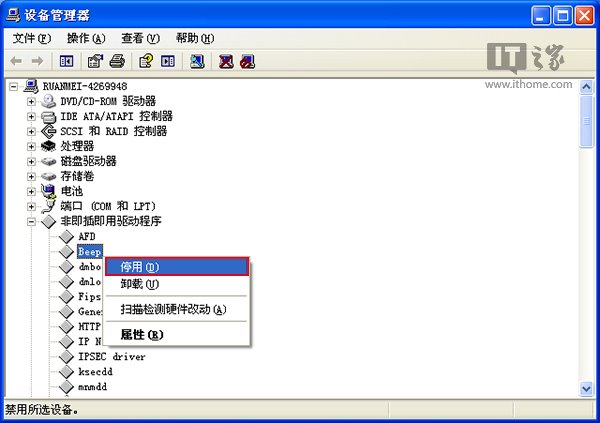Click the IPSEC driver diamond icon
The width and height of the screenshot is (600, 423).
(x=67, y=356)
